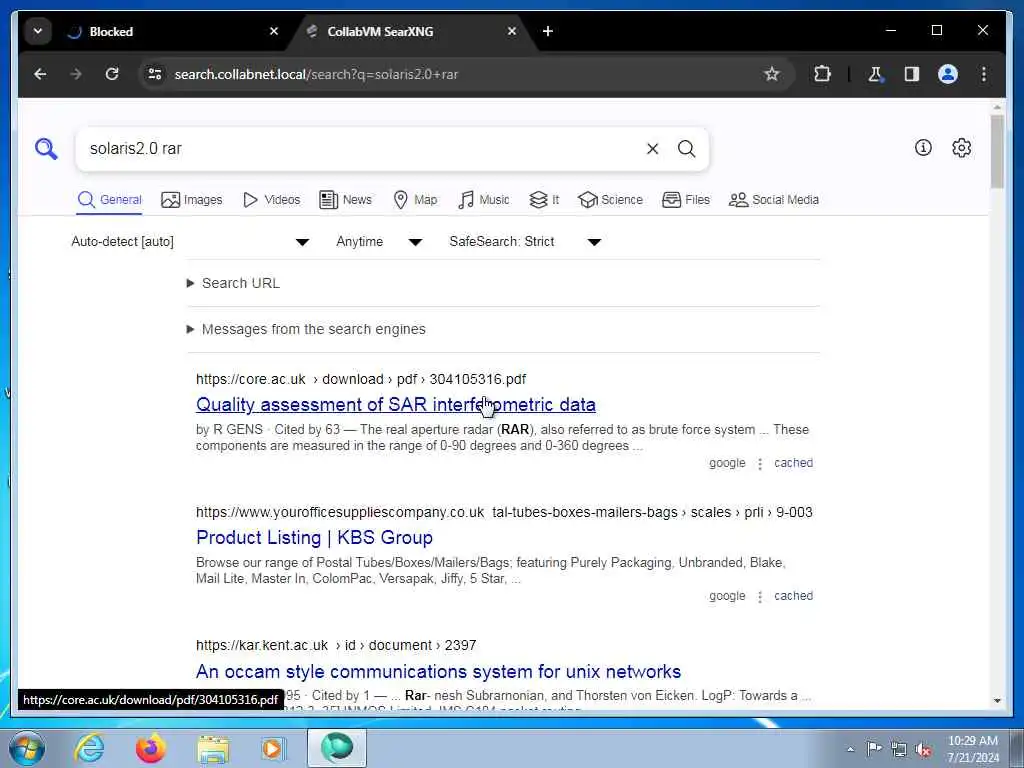1024x768 pixels.
Task: Click core.ac.uk URL above first result
Action: tap(361, 379)
